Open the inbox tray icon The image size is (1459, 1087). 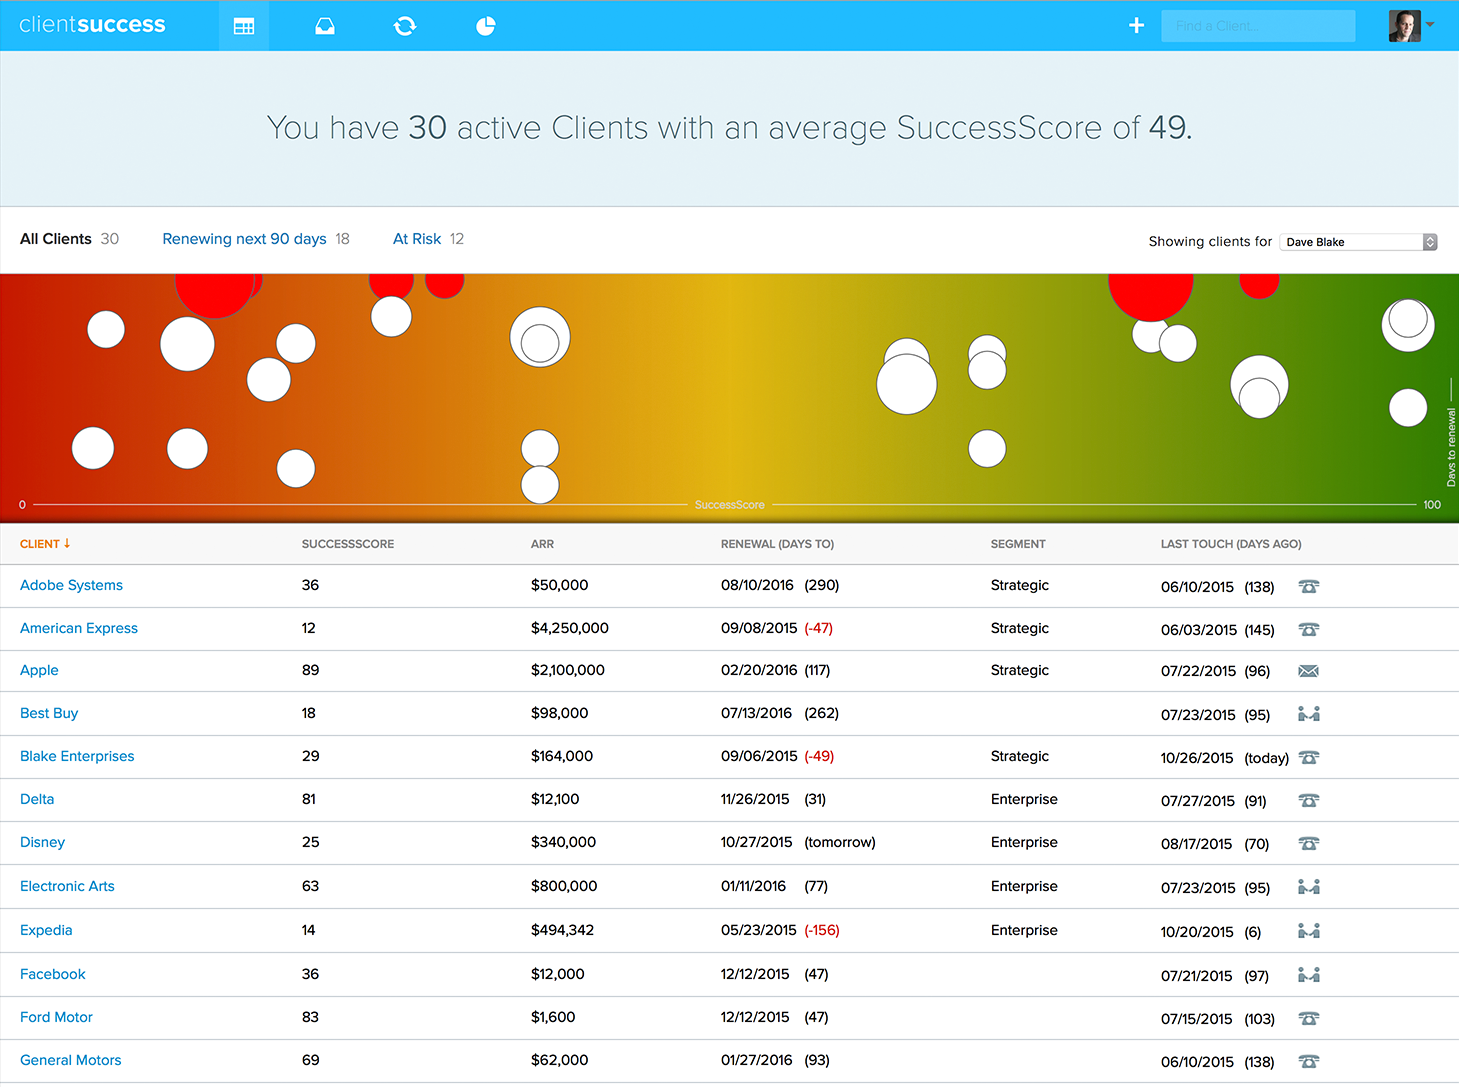pos(325,26)
